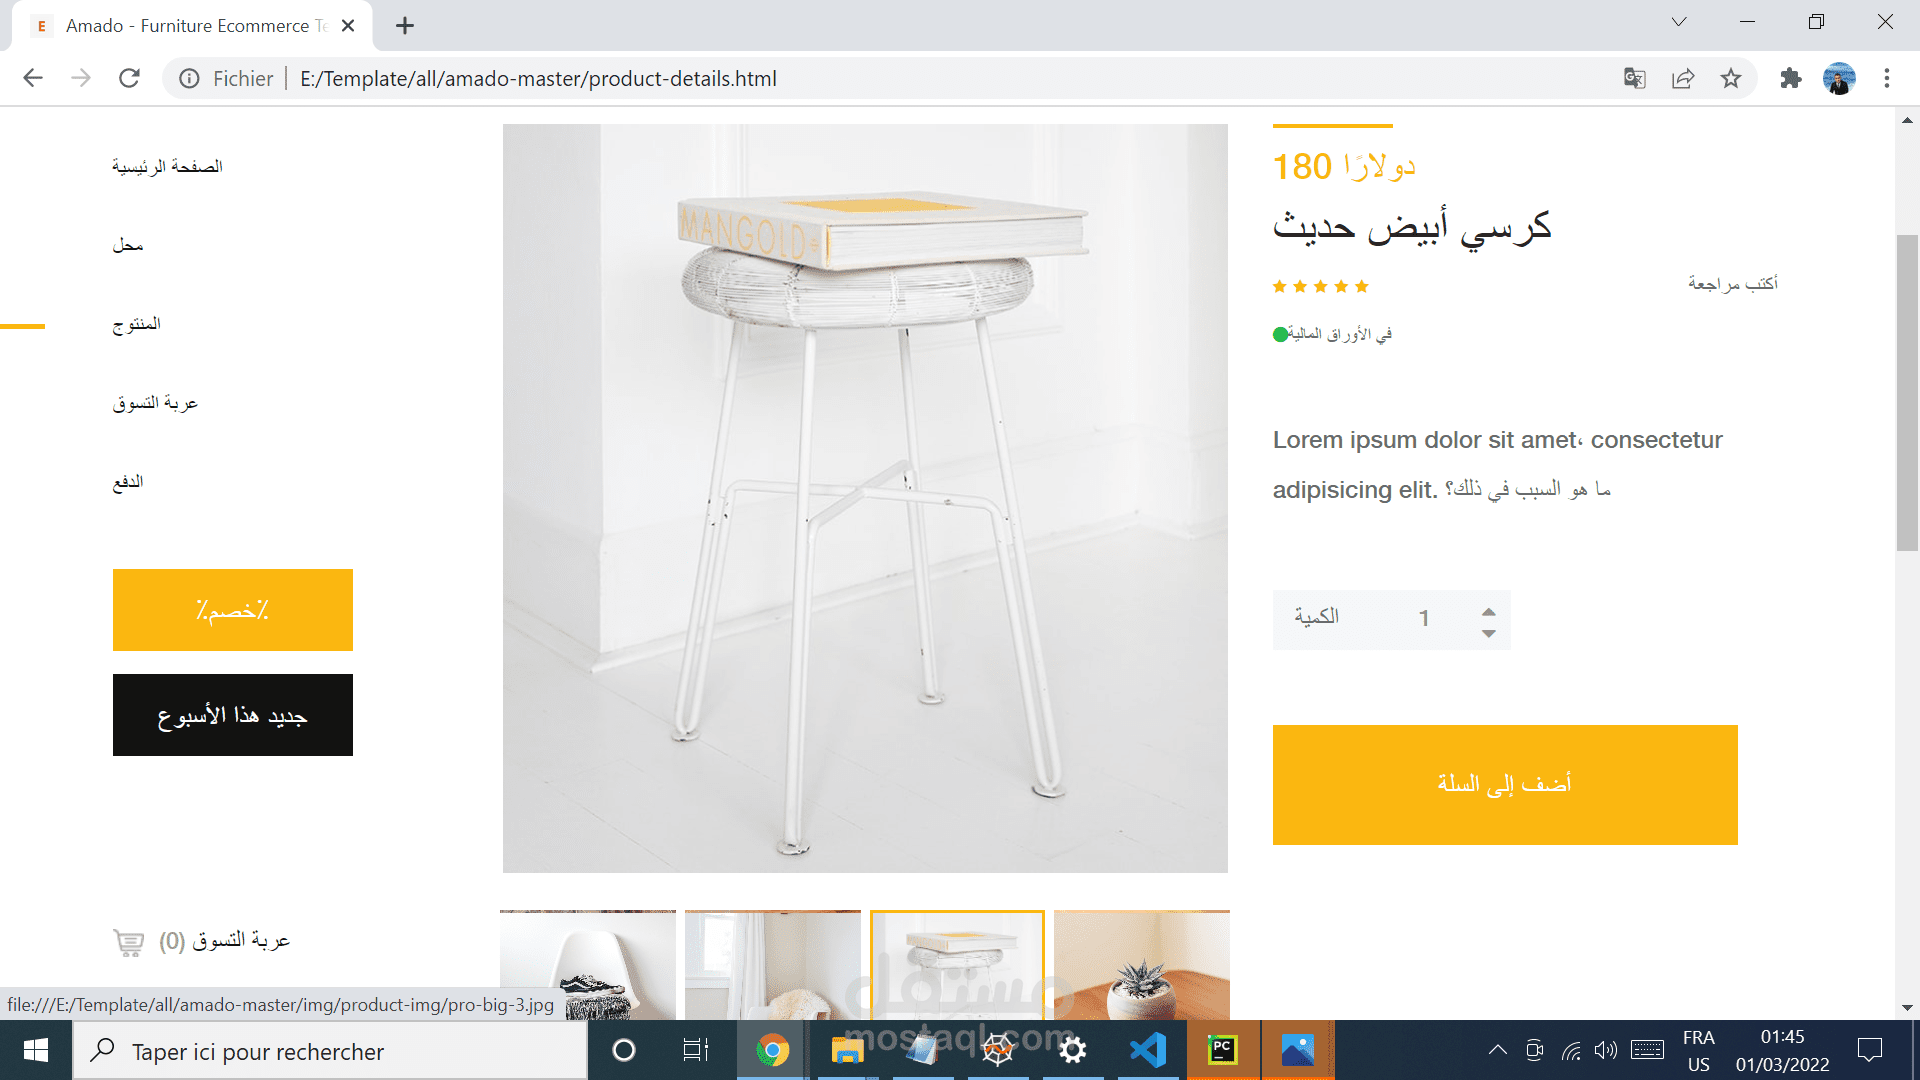Expand the tab search chevron in title bar

1679,22
